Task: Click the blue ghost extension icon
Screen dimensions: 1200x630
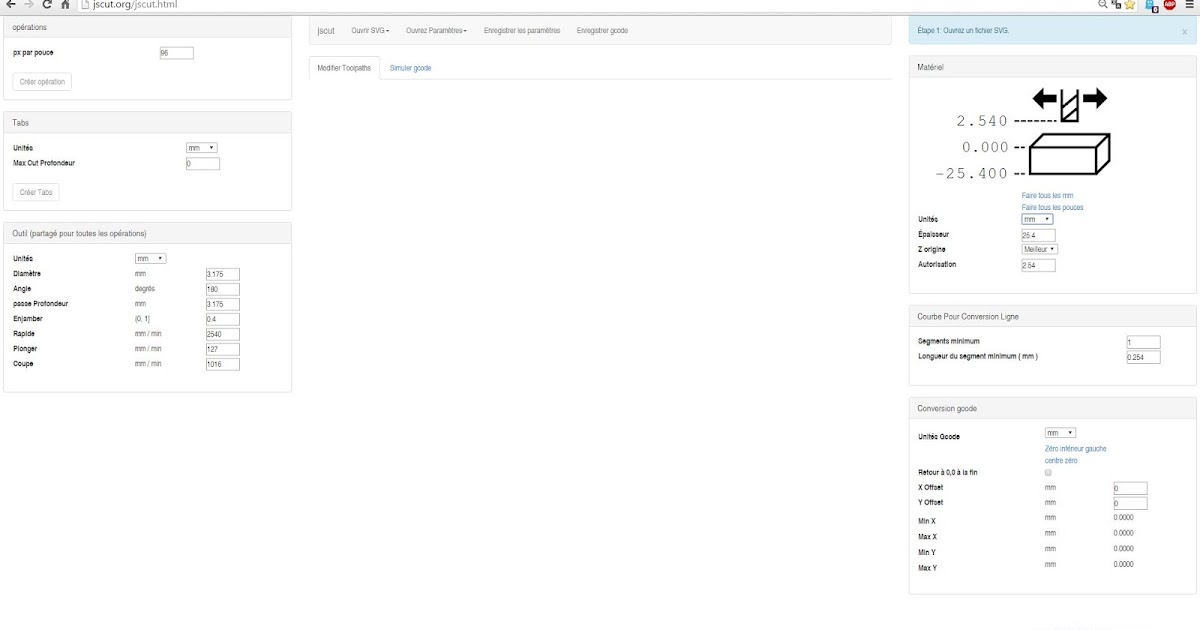Action: point(1149,5)
